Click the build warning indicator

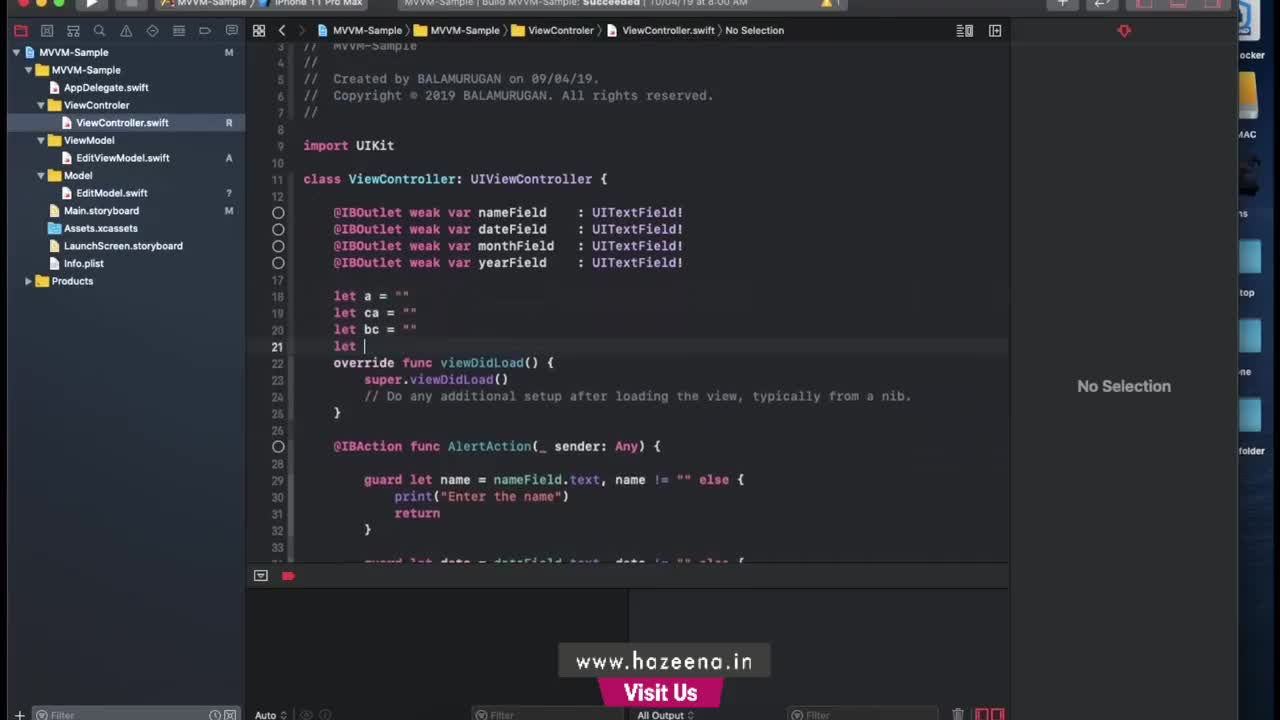pos(827,3)
